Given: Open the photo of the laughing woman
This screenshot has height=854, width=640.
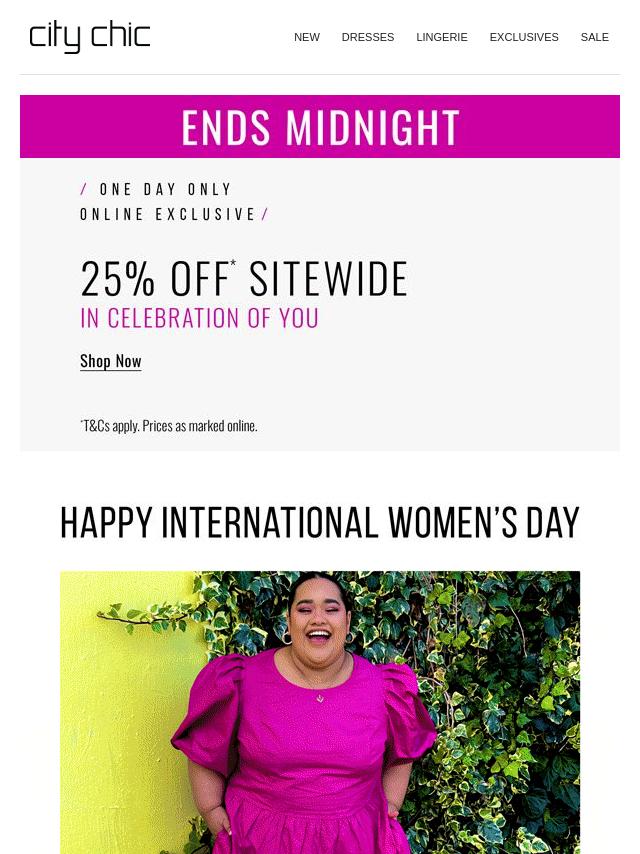Looking at the screenshot, I should (x=320, y=712).
